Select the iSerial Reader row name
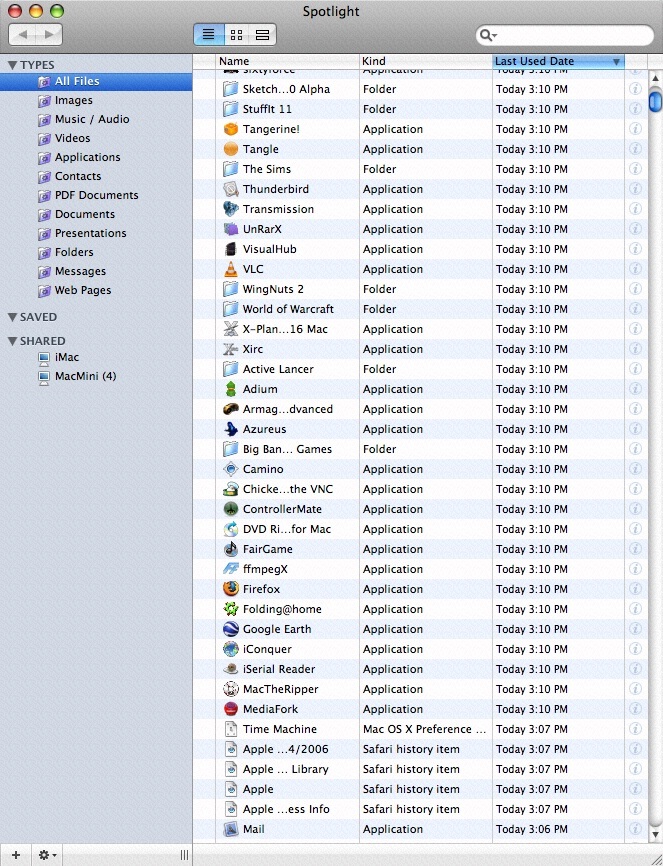 279,669
